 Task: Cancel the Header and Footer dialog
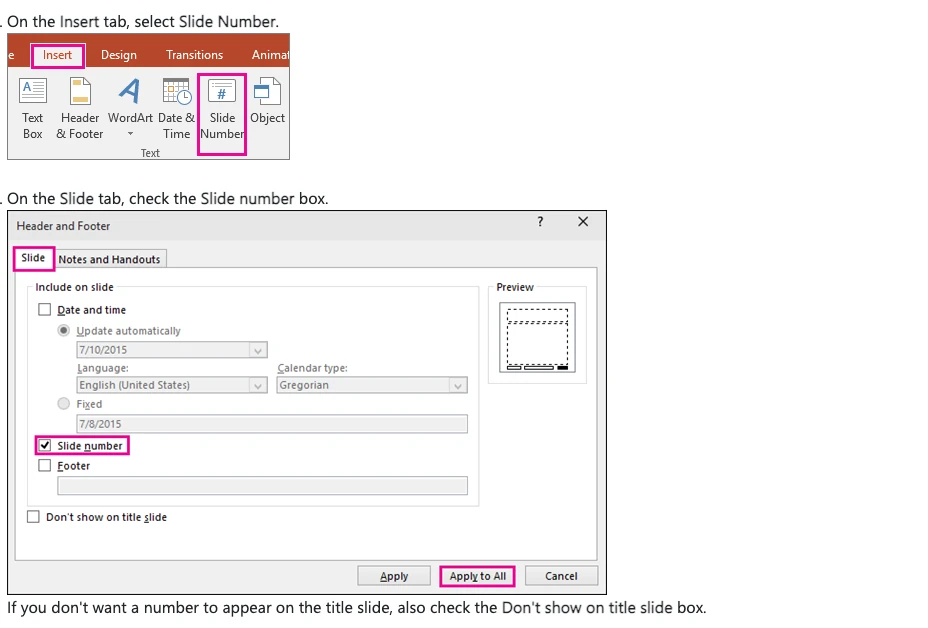click(561, 576)
